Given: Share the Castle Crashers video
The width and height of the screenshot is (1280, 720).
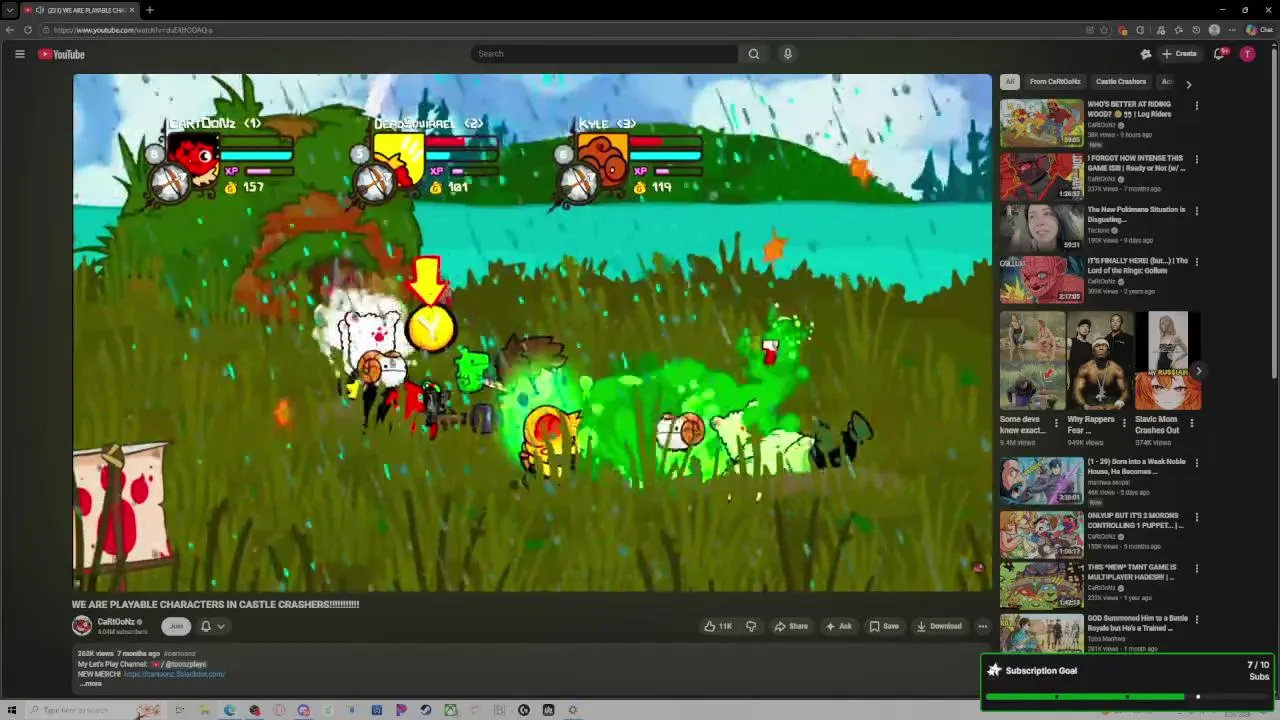Looking at the screenshot, I should pyautogui.click(x=791, y=626).
